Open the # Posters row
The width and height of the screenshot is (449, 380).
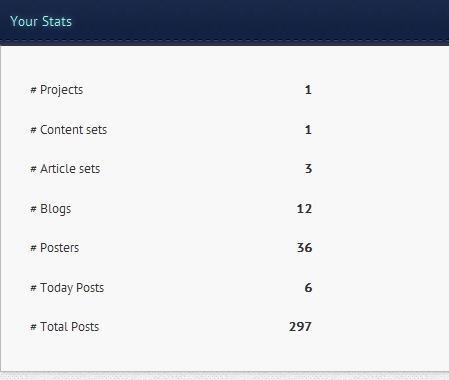pyautogui.click(x=171, y=248)
